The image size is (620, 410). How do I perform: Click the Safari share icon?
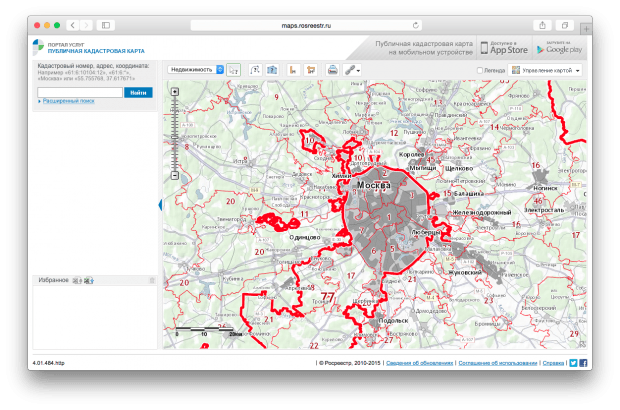pyautogui.click(x=541, y=24)
